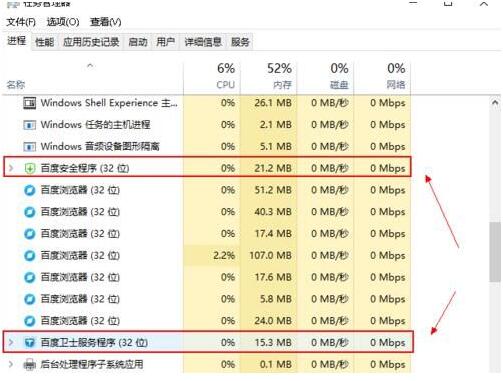Select the 百度安全程序 (32 位) name
This screenshot has width=503, height=381.
pyautogui.click(x=85, y=168)
